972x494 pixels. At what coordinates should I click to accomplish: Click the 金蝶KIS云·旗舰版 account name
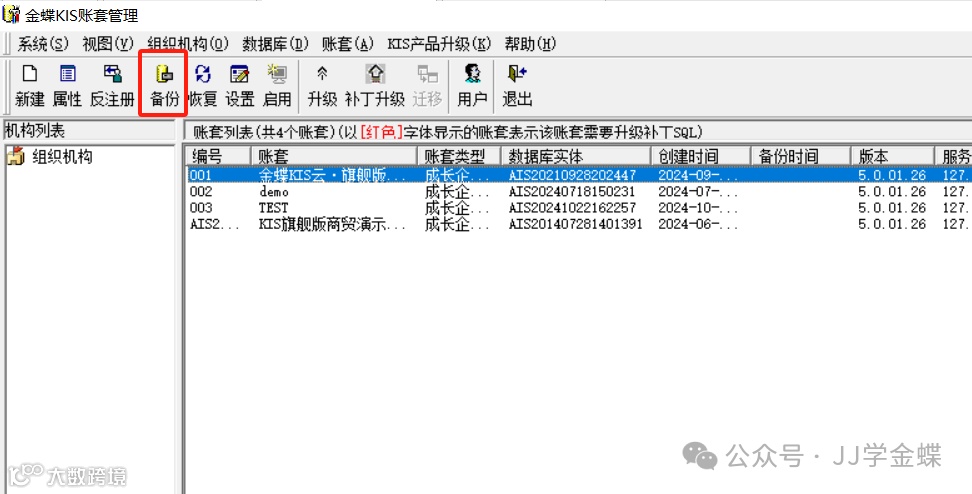click(x=332, y=175)
